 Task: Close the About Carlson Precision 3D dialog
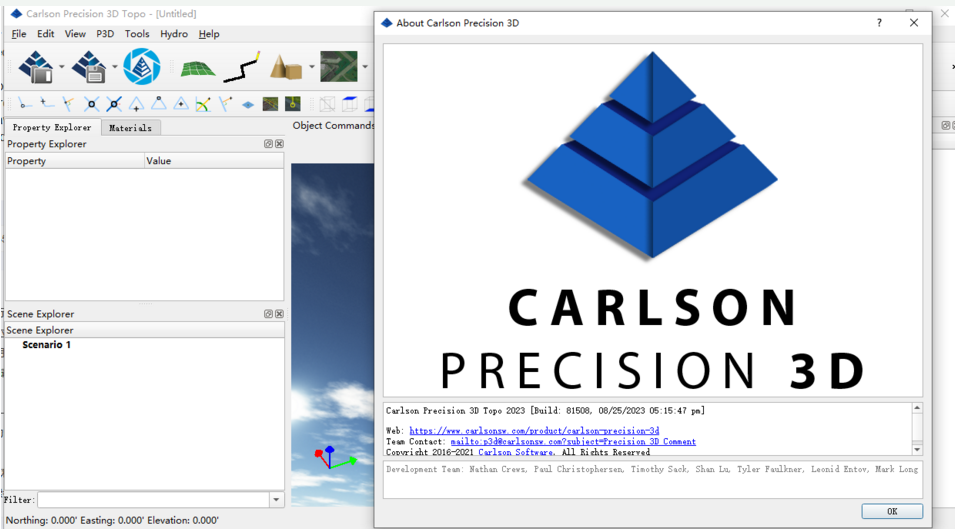pos(914,23)
